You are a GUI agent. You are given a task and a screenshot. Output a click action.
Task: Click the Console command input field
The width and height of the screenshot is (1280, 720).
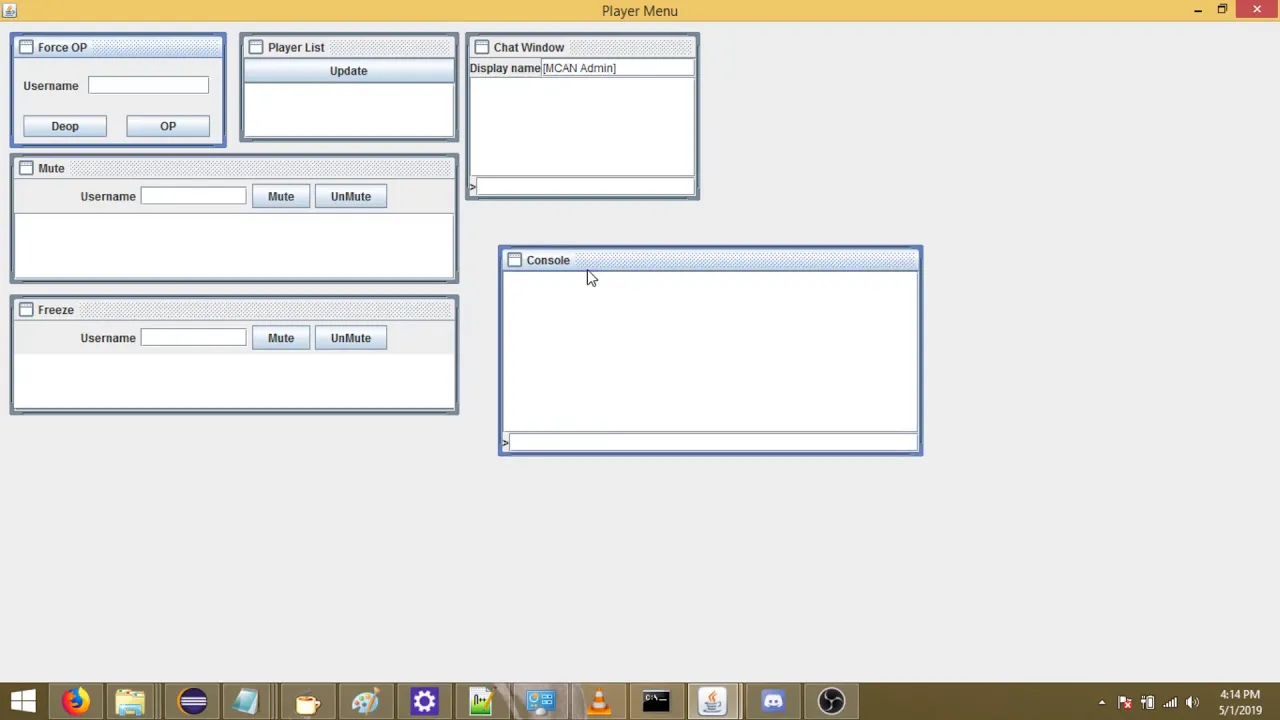(713, 442)
